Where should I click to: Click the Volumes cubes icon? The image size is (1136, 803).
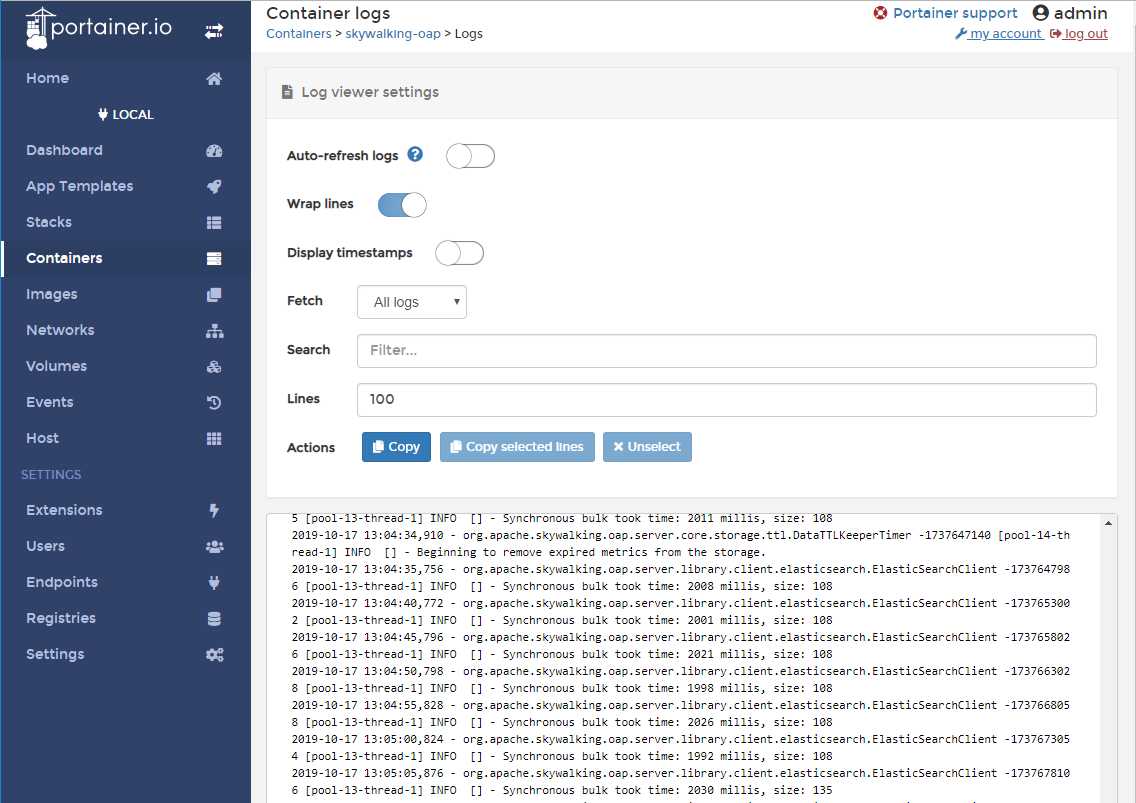[214, 367]
